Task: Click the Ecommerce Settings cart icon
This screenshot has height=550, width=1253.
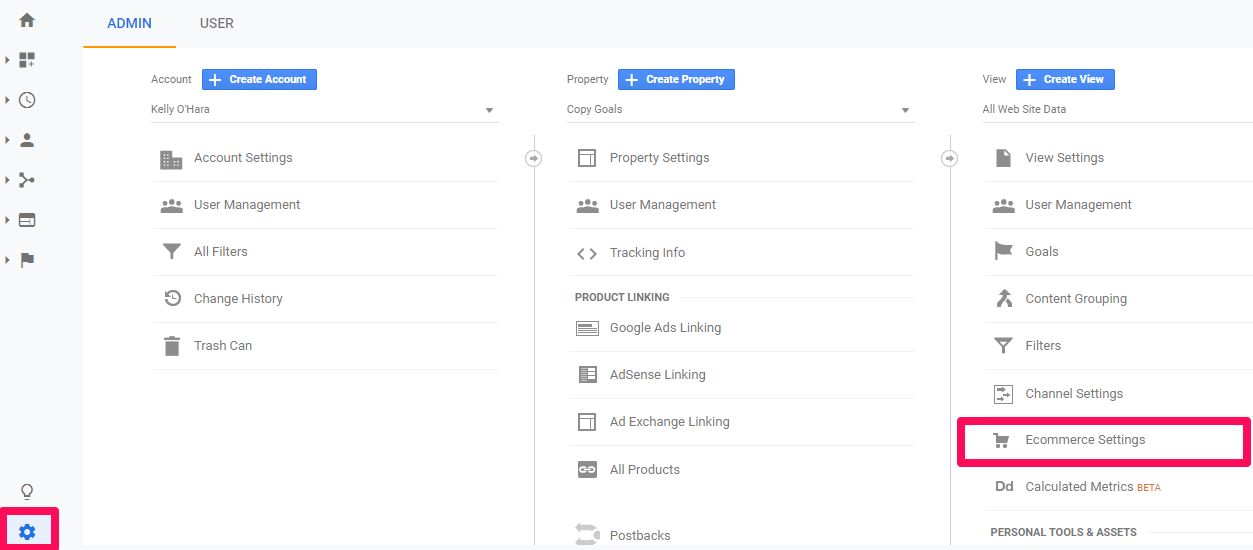Action: (1001, 440)
